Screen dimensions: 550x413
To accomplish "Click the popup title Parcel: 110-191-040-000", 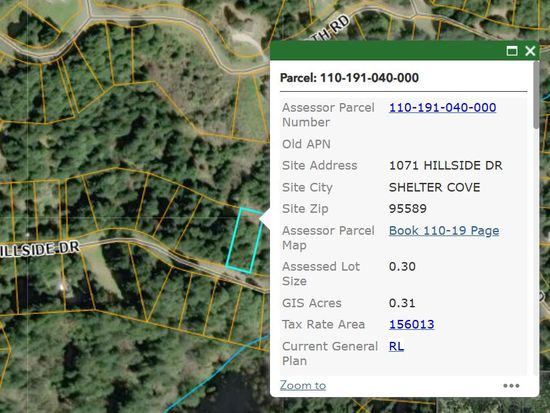I will click(349, 78).
